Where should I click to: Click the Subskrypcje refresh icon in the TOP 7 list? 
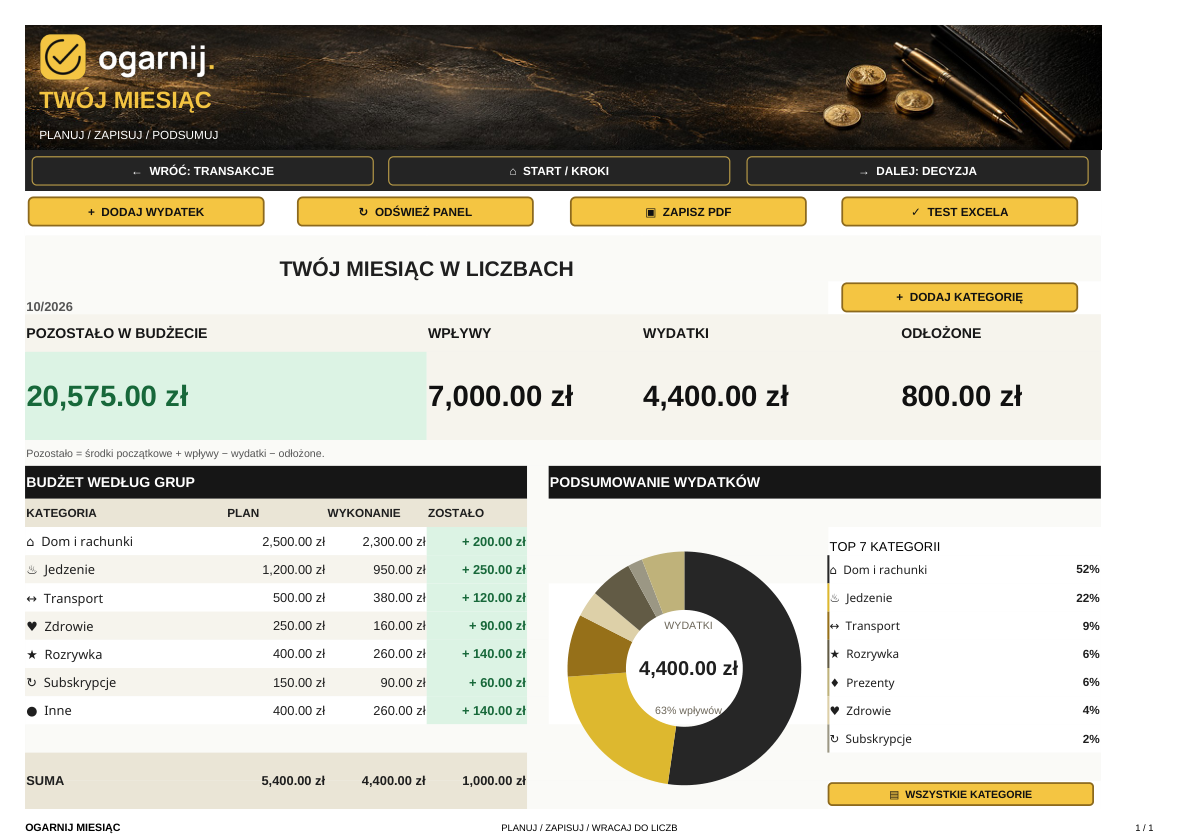[x=835, y=739]
